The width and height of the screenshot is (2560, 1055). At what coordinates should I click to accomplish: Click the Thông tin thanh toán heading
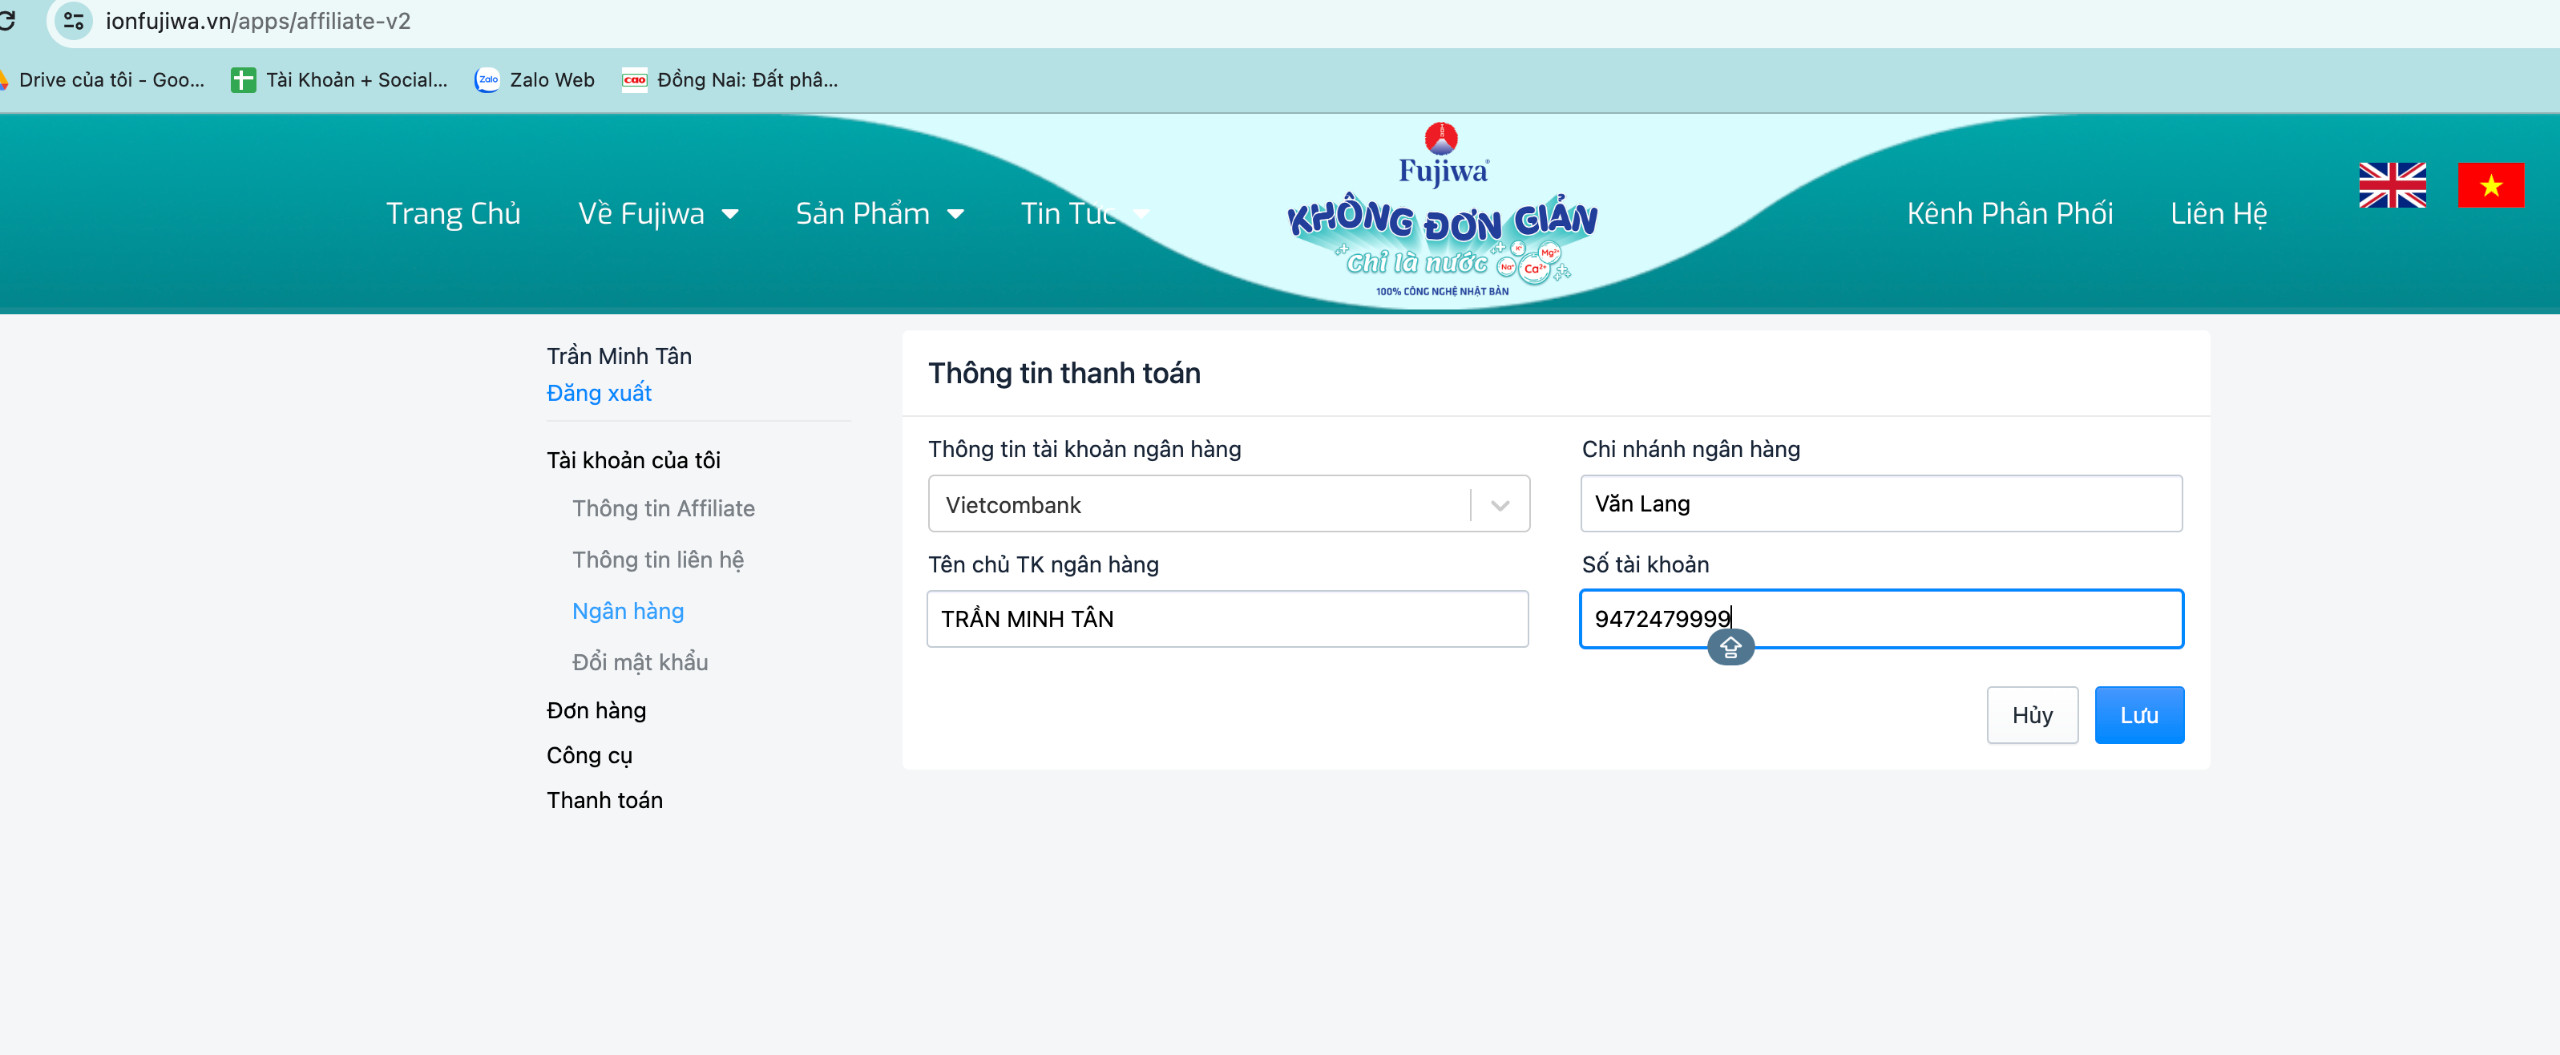pyautogui.click(x=1064, y=373)
